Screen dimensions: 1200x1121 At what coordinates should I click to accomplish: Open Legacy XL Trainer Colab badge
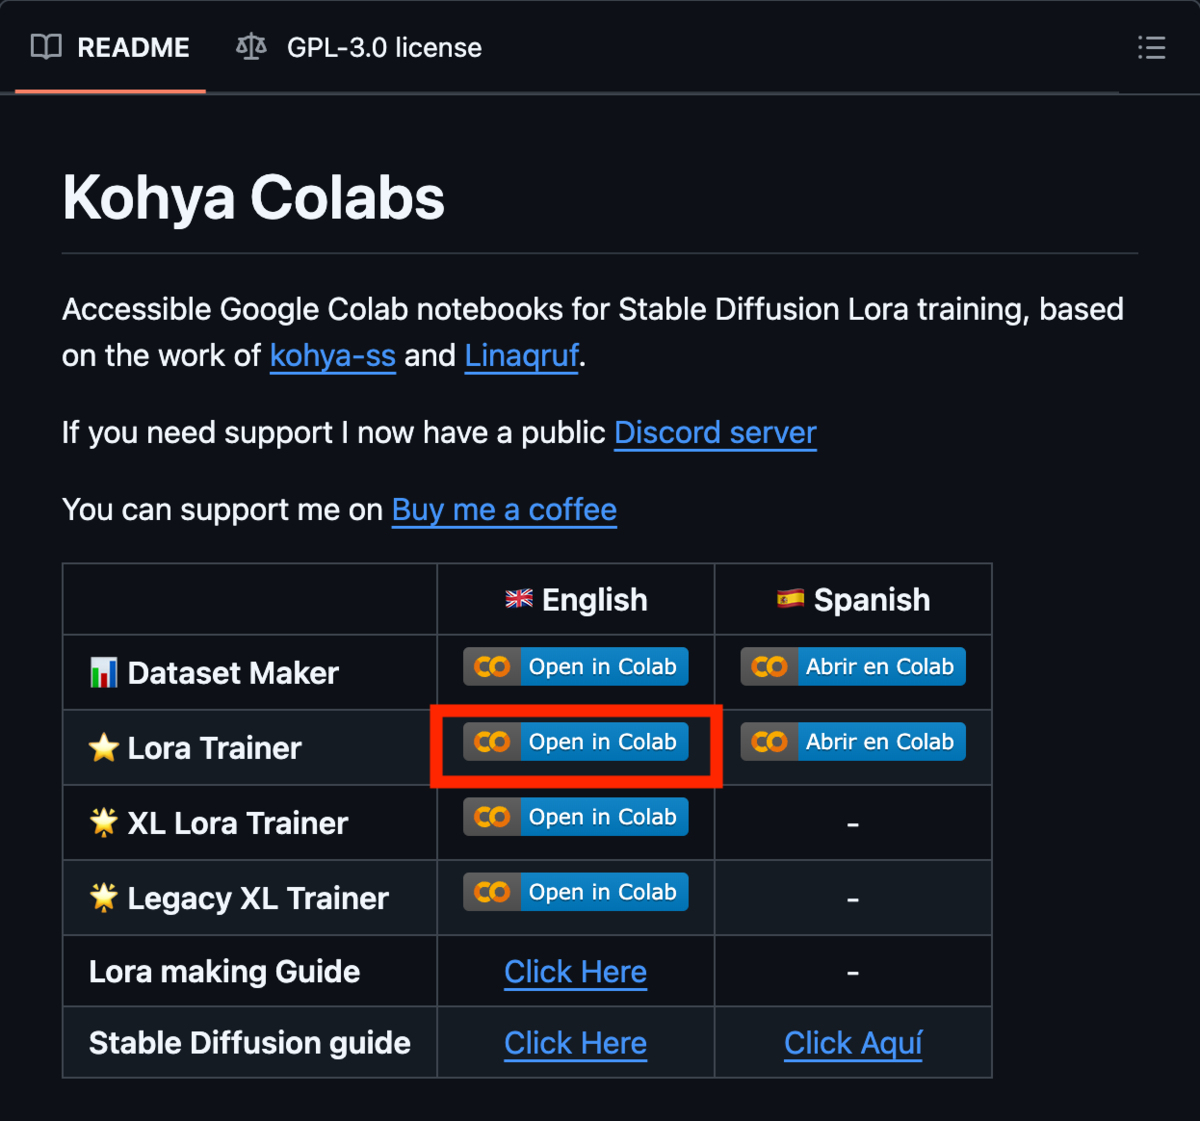576,892
